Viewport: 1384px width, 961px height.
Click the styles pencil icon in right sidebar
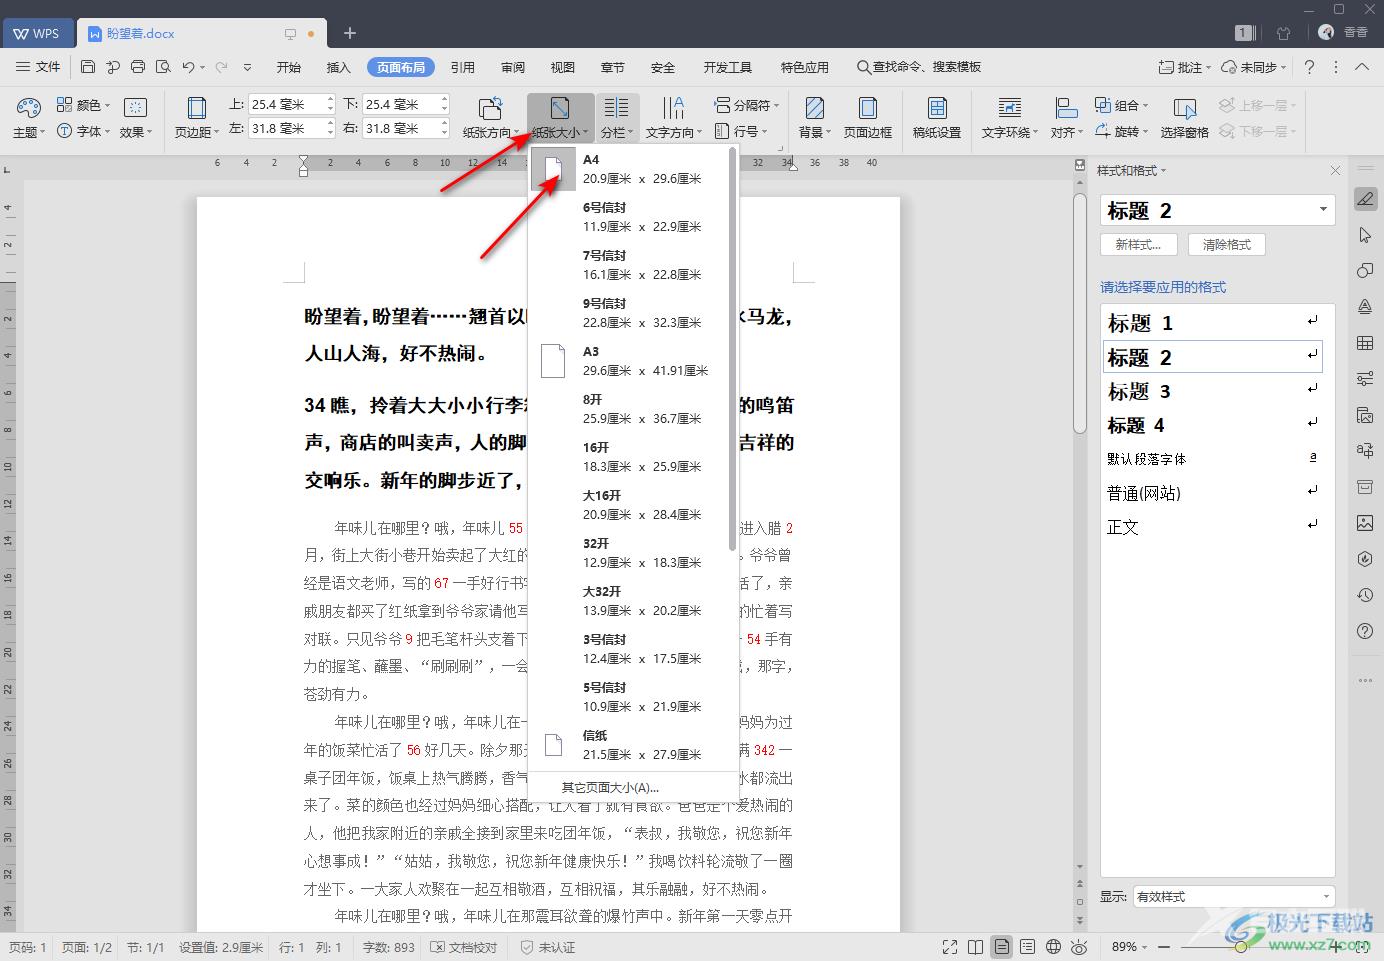click(x=1365, y=199)
